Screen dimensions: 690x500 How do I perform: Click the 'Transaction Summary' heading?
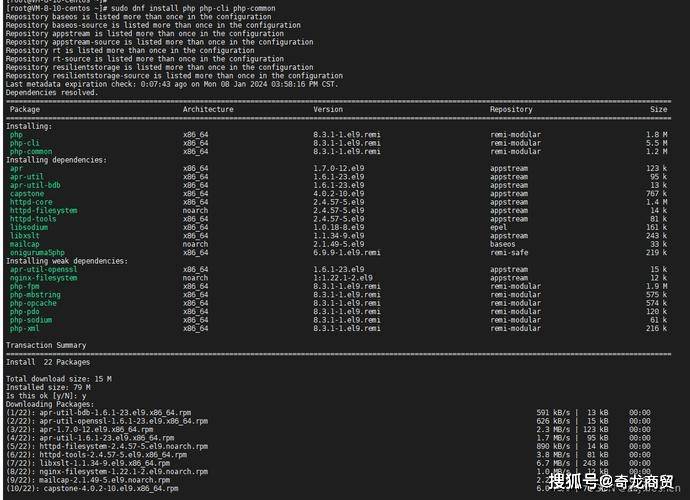(x=46, y=345)
